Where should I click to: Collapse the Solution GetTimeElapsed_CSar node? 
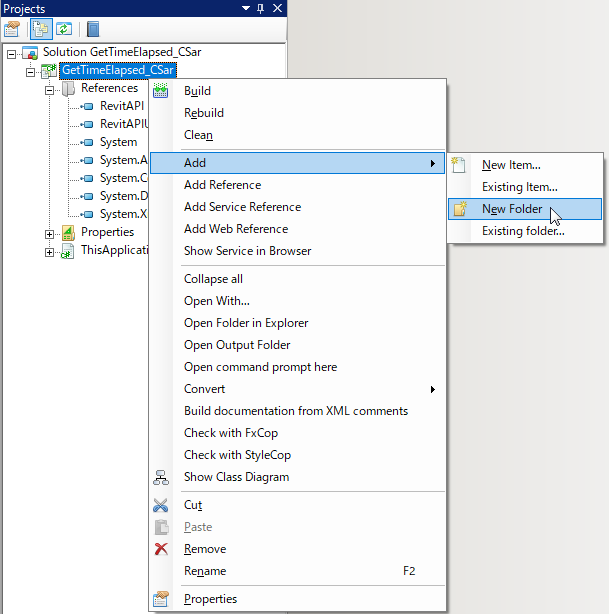tap(12, 54)
